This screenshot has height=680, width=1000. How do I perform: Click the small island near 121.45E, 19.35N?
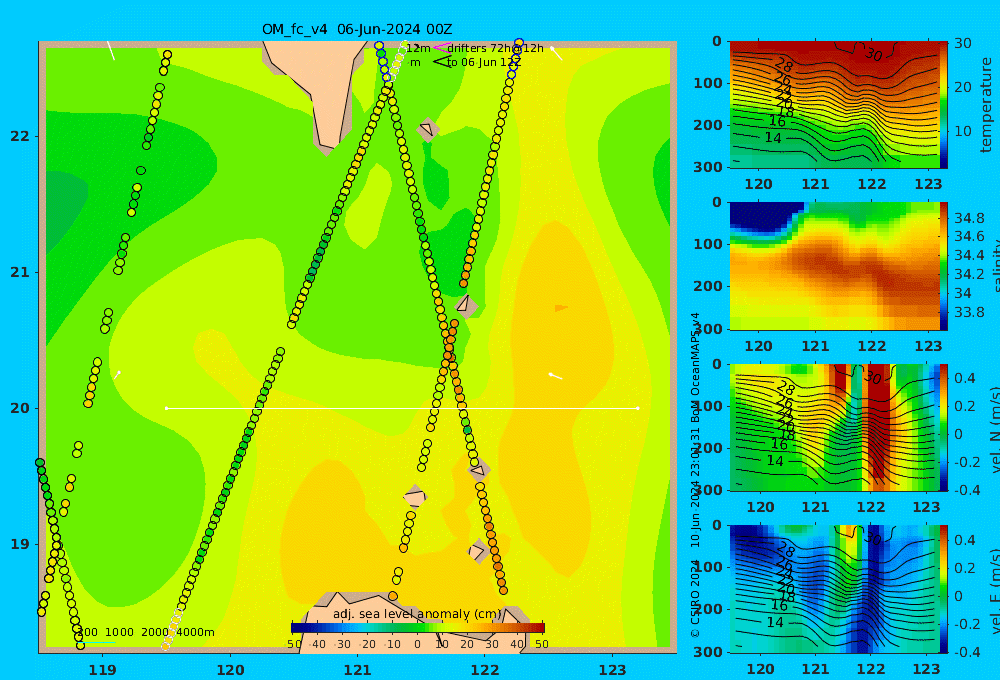point(415,497)
